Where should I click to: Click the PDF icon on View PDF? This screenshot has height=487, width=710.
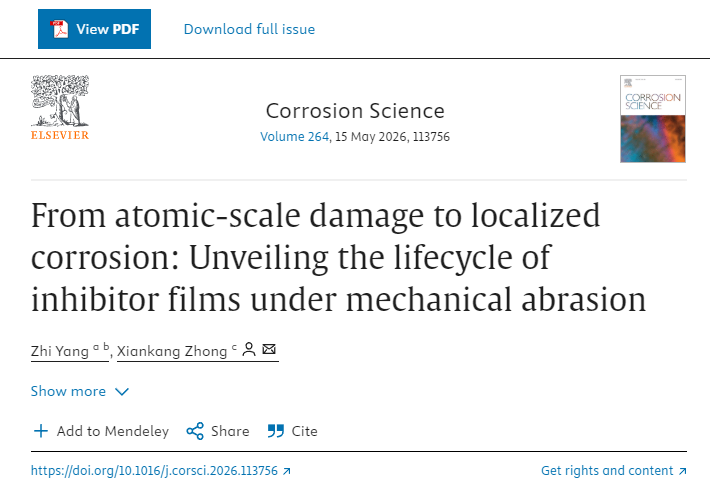click(59, 29)
